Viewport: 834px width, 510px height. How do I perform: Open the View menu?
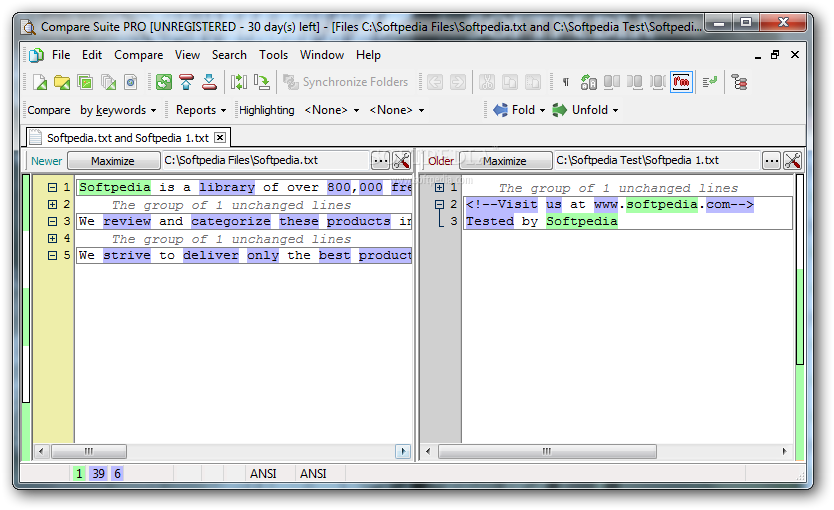(187, 55)
